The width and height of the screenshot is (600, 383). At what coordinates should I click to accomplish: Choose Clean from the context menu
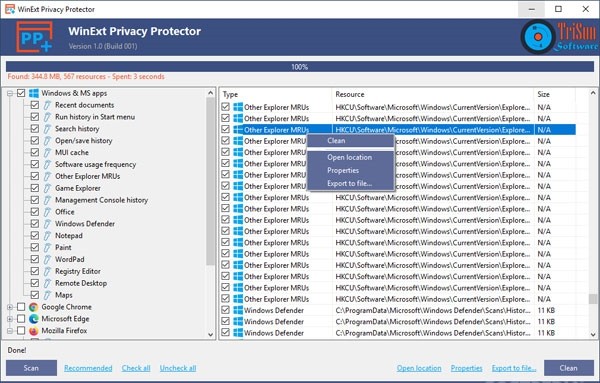coord(351,141)
